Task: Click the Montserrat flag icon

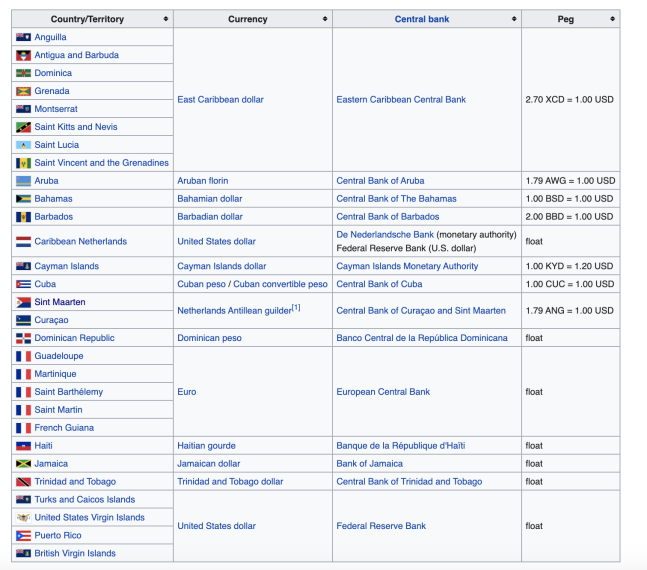Action: click(24, 109)
